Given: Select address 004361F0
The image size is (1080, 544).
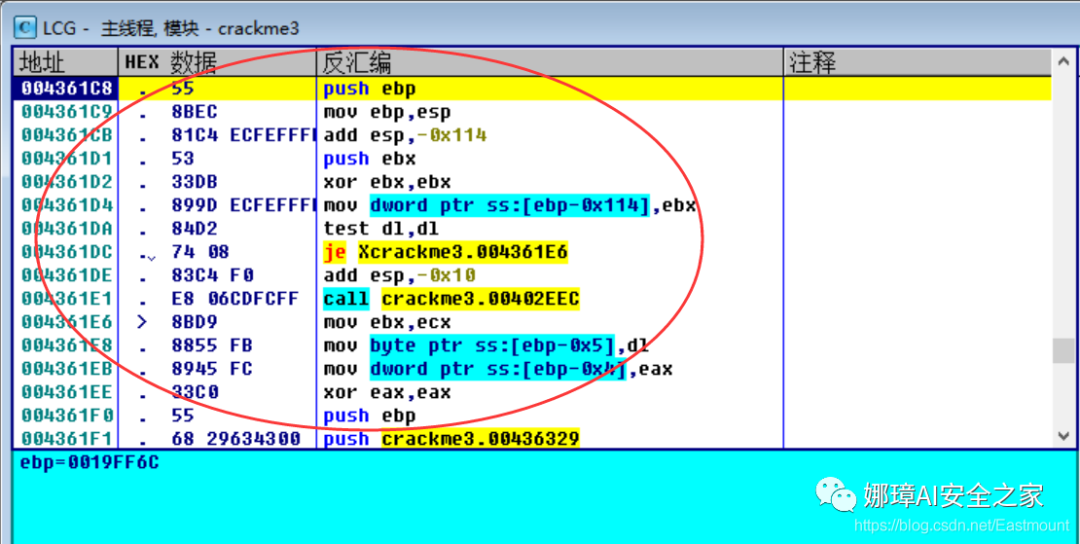Looking at the screenshot, I should point(66,416).
